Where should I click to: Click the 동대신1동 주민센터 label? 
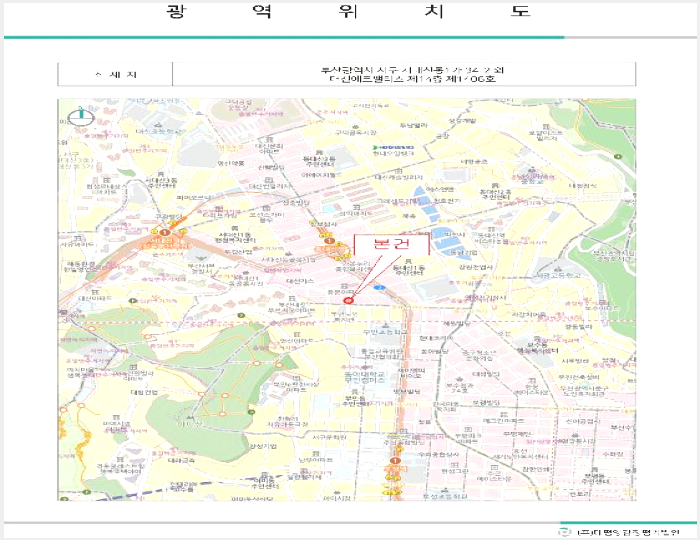[x=408, y=270]
